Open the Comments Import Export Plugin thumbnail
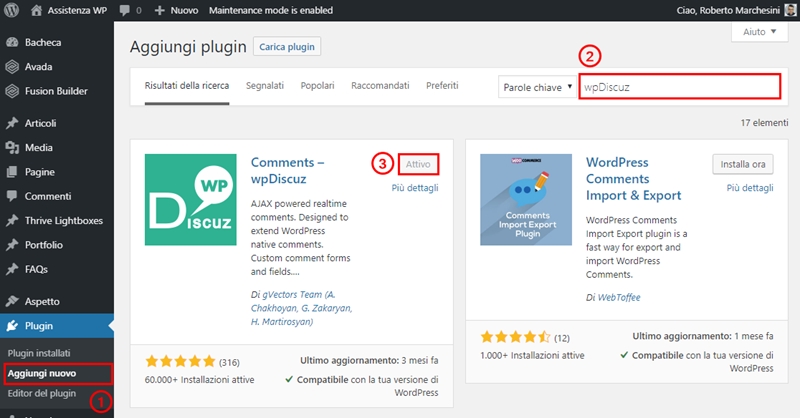The height and width of the screenshot is (418, 800). (526, 200)
